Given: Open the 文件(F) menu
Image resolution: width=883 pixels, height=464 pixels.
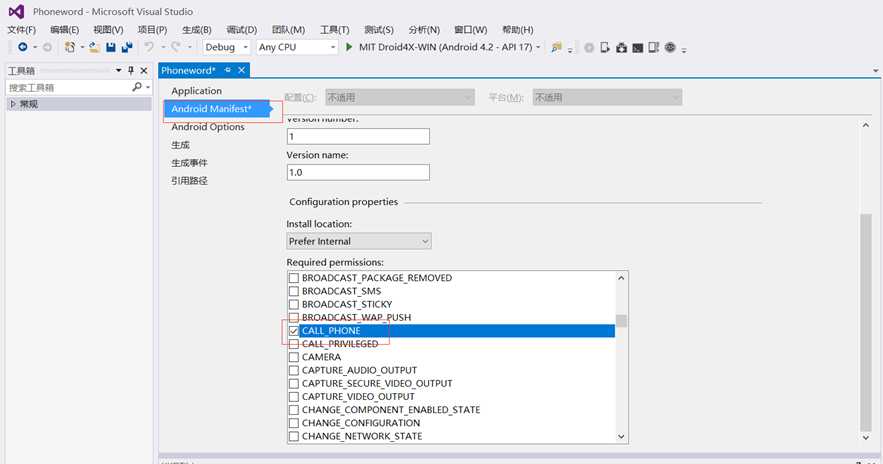Looking at the screenshot, I should tap(21, 29).
